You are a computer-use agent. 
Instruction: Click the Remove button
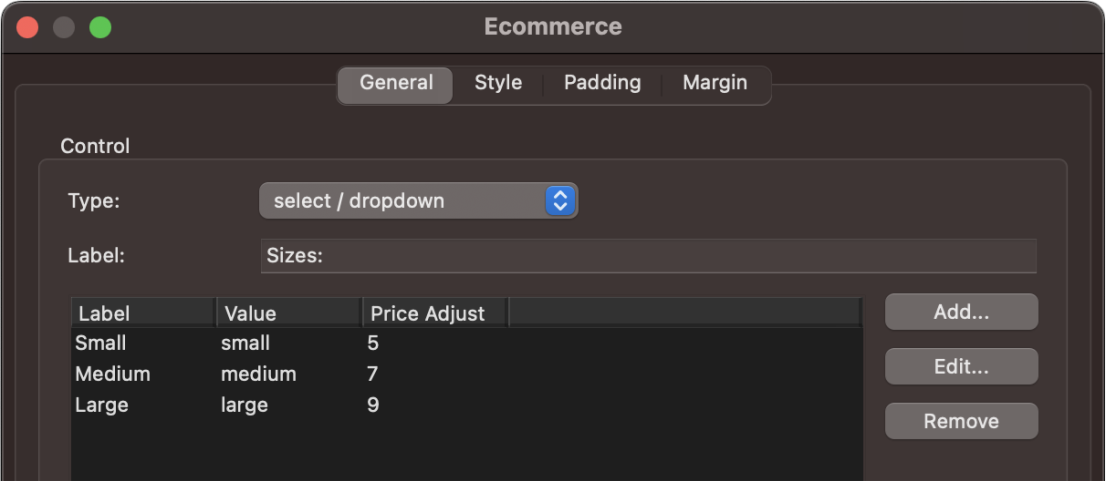click(961, 421)
